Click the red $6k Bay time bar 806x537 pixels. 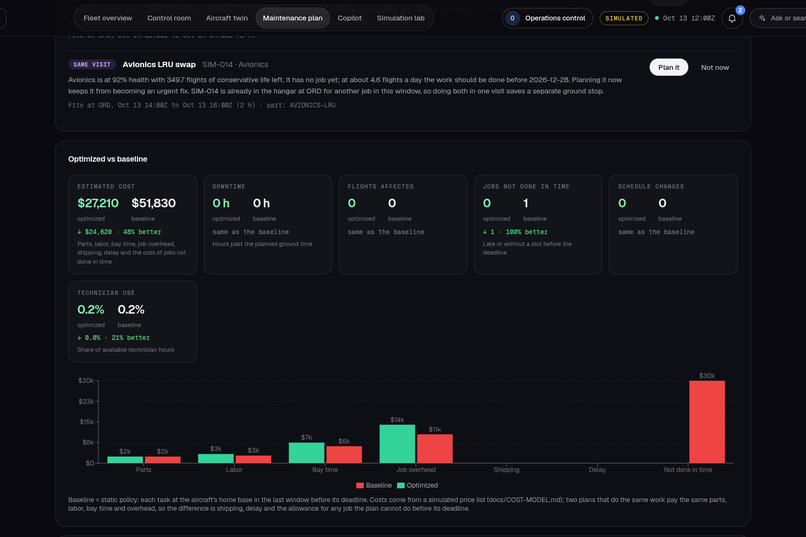click(x=344, y=455)
